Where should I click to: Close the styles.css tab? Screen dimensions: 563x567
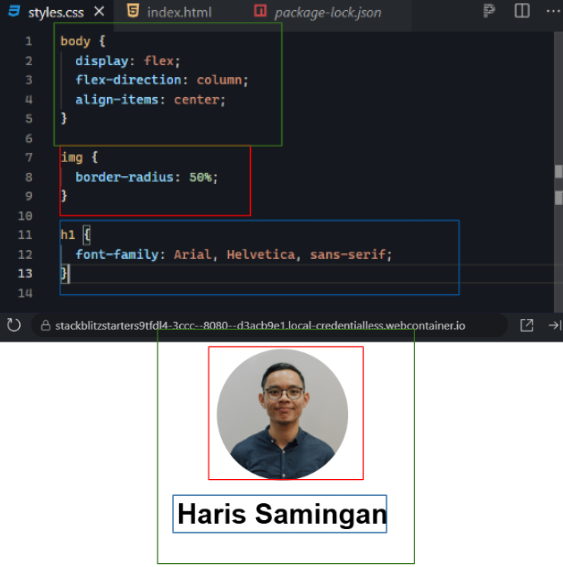click(x=99, y=12)
